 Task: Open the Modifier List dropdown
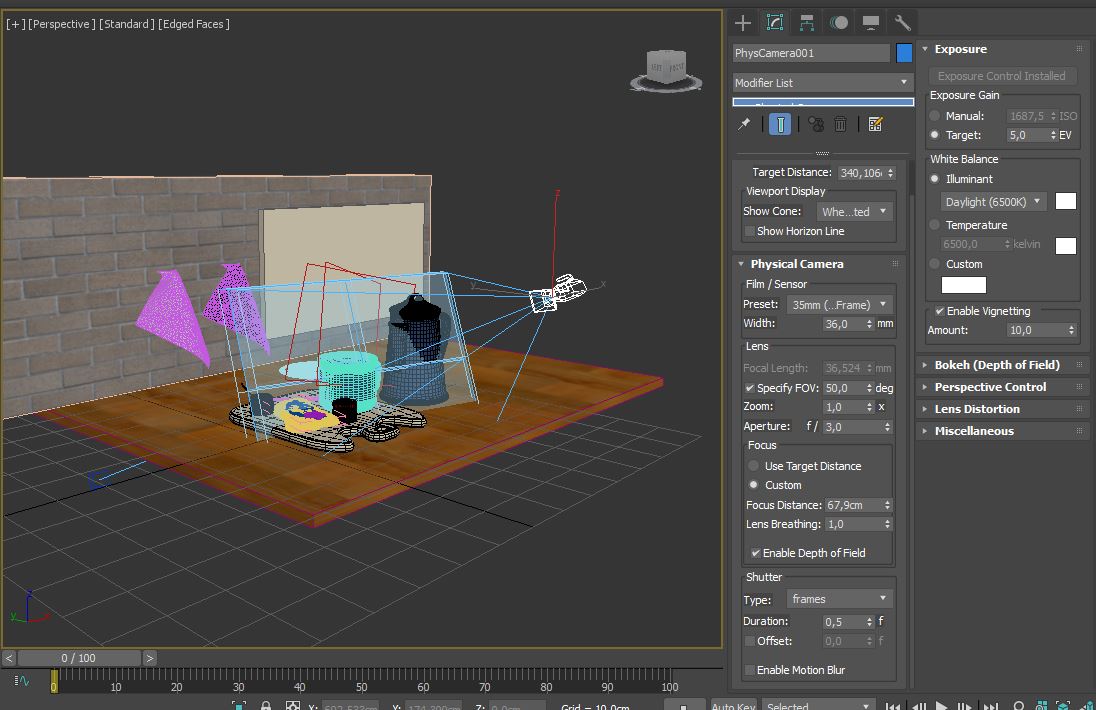pos(822,82)
